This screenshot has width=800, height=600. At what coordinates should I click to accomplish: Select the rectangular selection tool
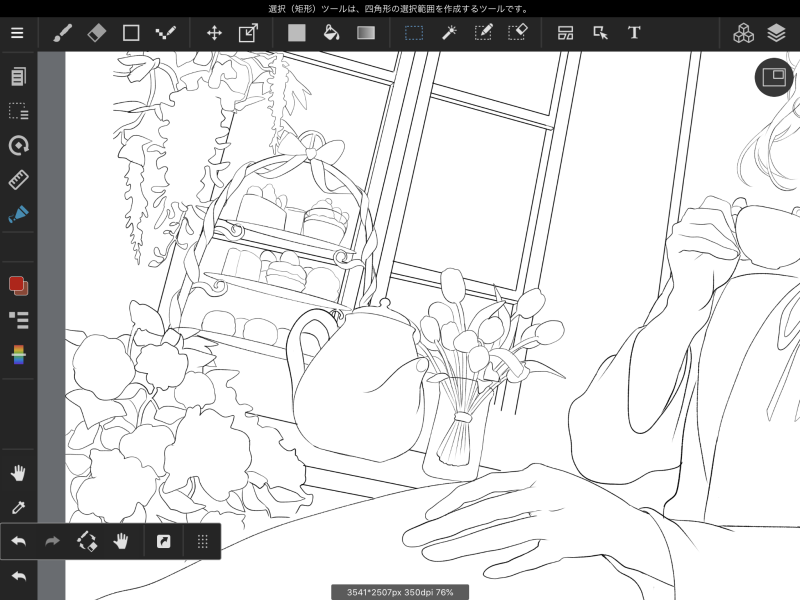click(x=414, y=33)
